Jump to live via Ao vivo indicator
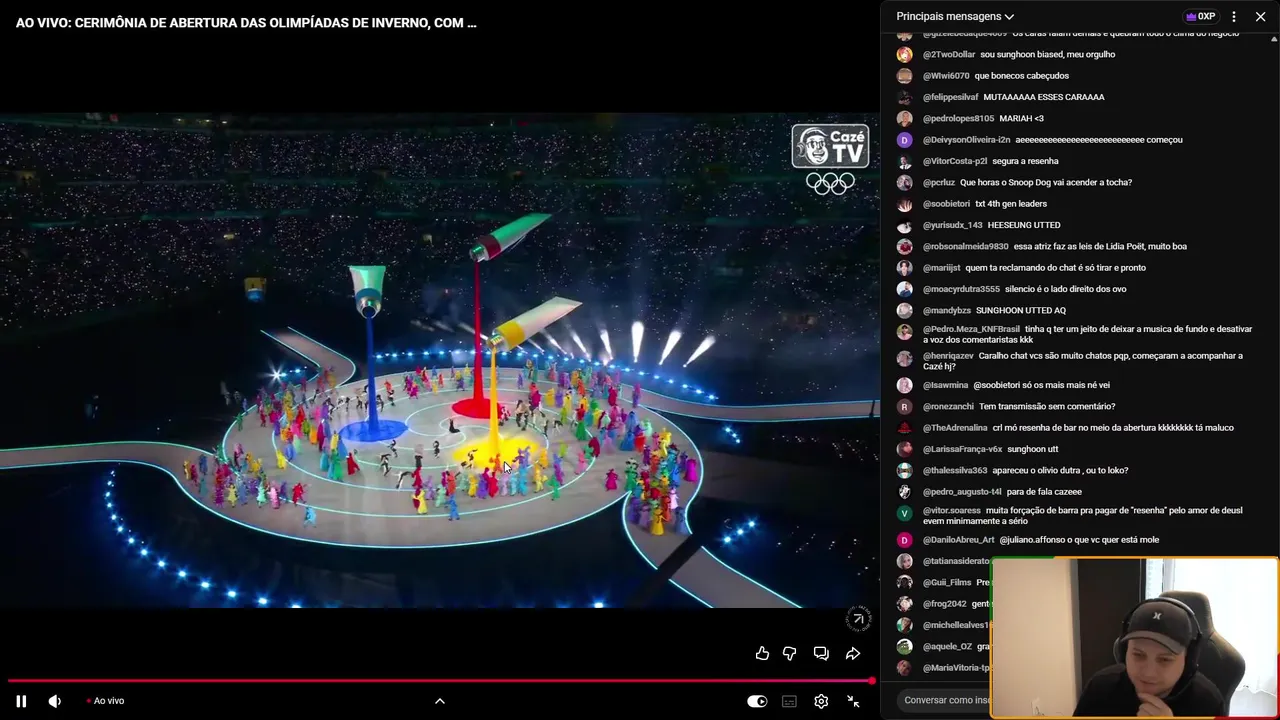The image size is (1280, 720). point(105,701)
